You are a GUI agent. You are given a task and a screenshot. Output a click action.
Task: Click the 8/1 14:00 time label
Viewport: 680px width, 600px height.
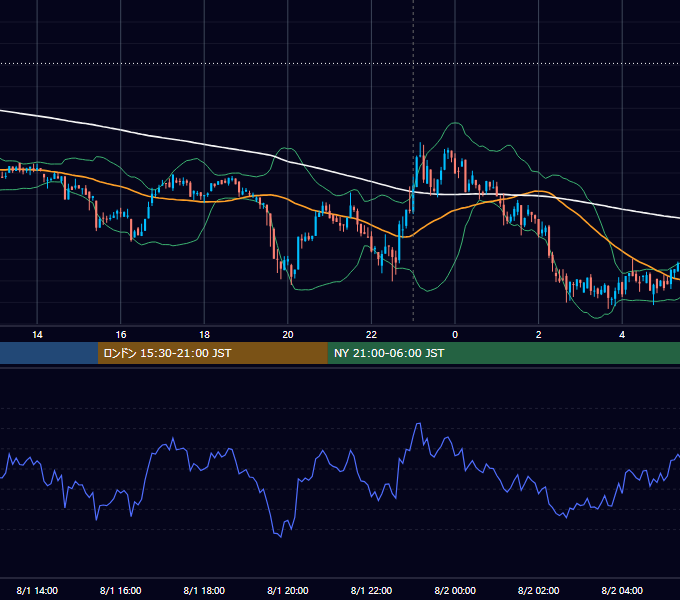37,590
